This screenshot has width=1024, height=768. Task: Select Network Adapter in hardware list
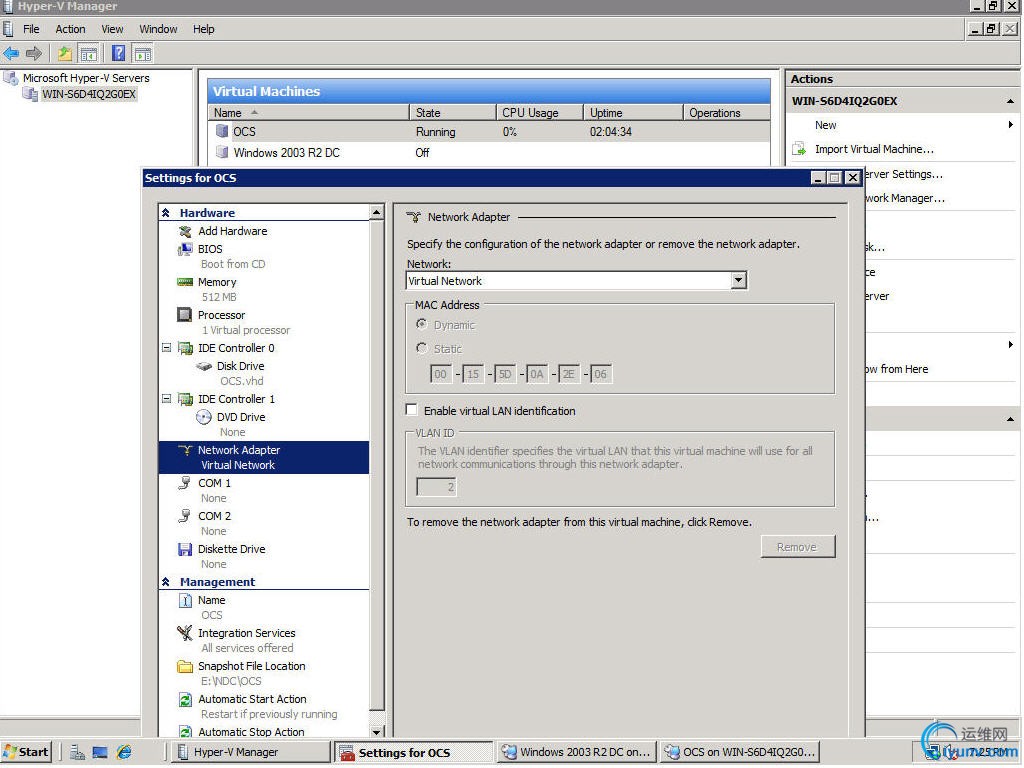tap(264, 457)
